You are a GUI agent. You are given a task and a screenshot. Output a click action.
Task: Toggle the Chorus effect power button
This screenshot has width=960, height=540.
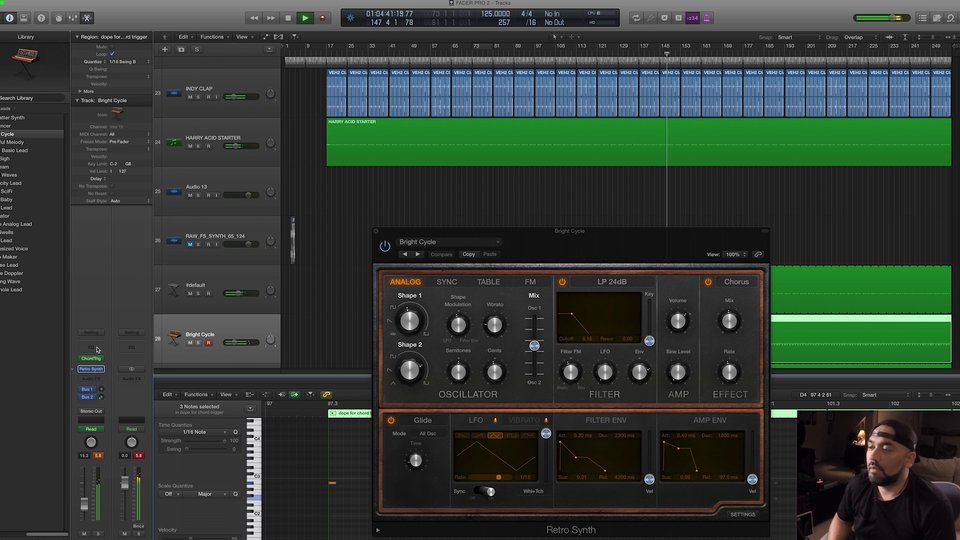708,282
